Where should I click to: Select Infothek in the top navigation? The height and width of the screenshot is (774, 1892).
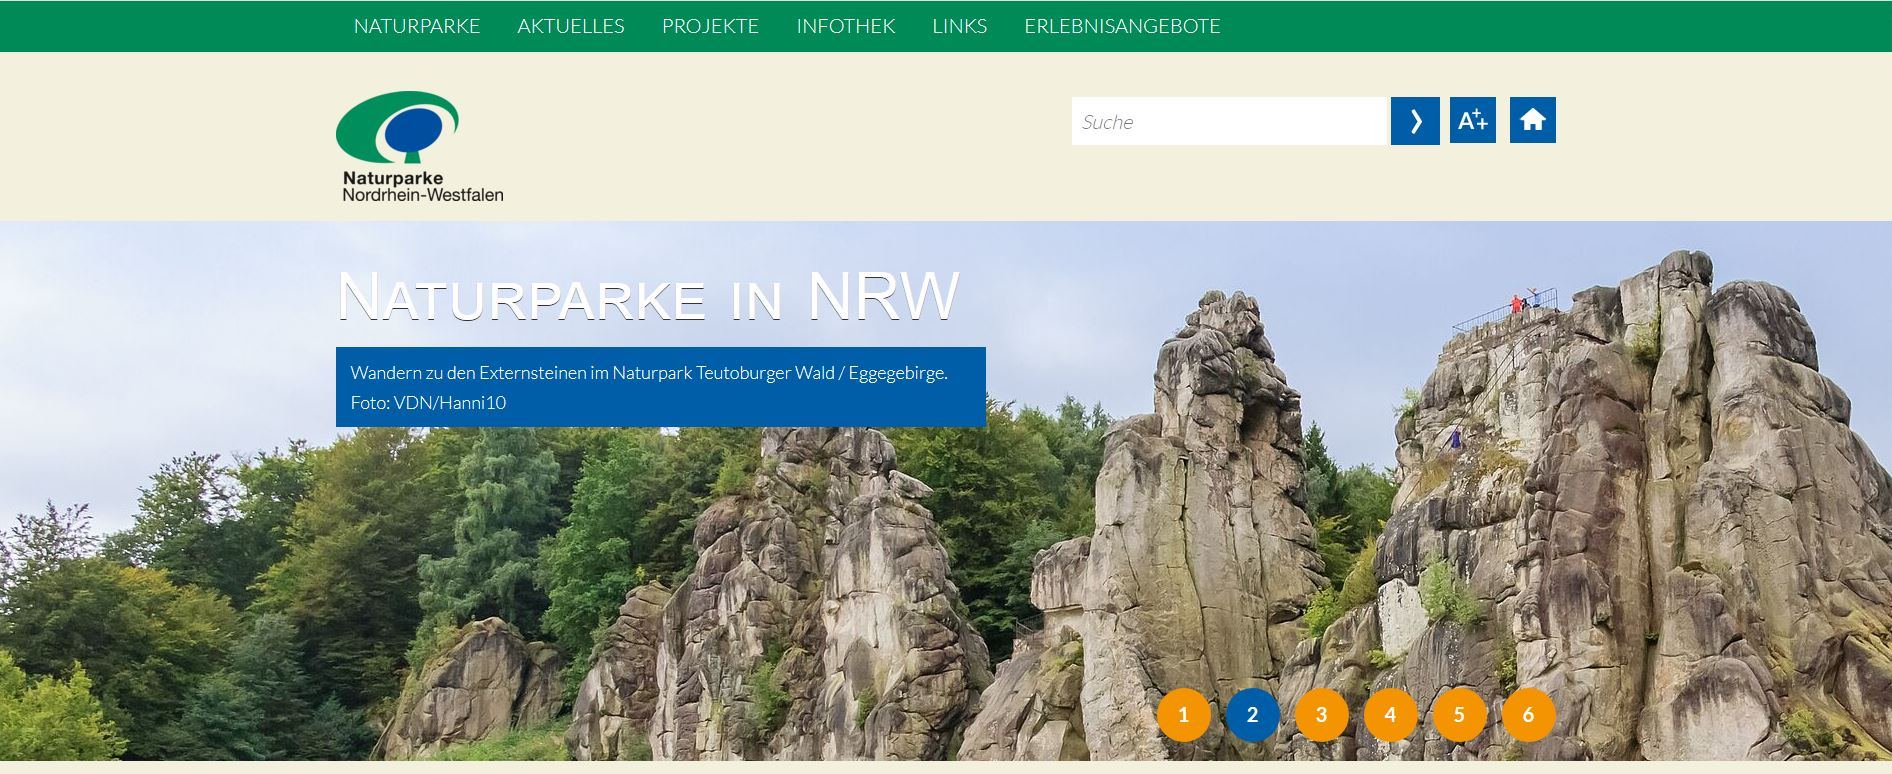coord(845,26)
